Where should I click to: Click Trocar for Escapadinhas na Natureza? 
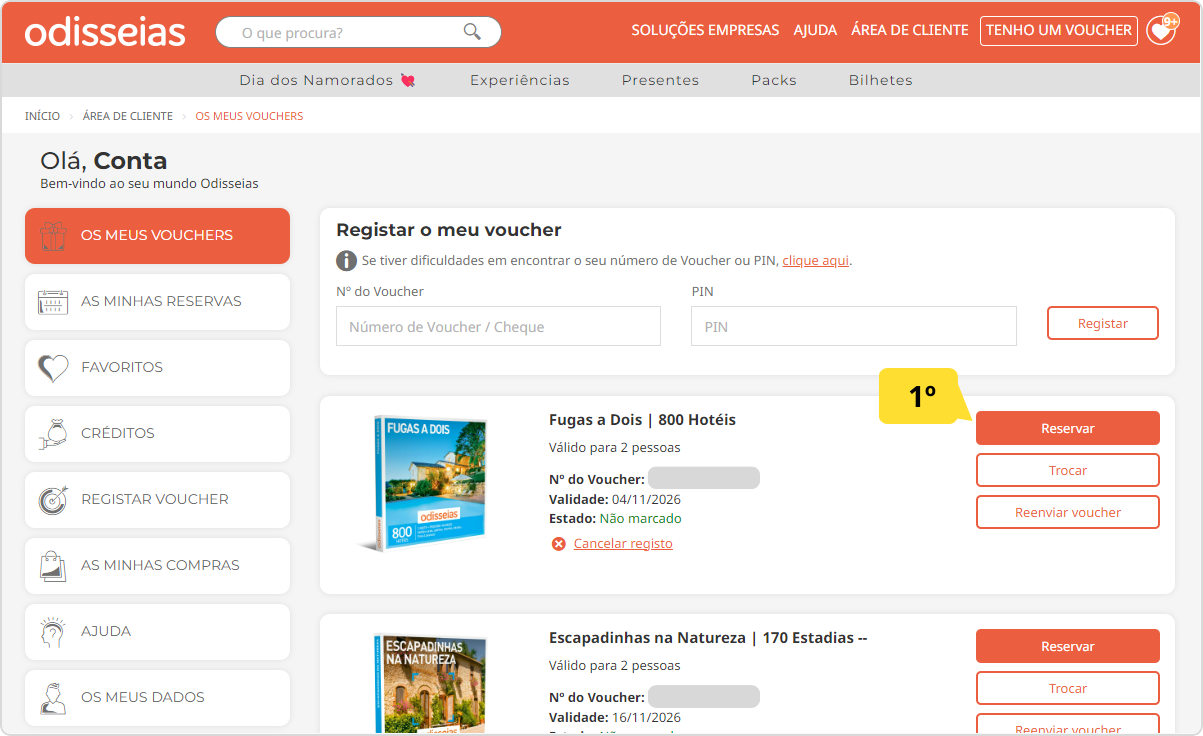[1068, 688]
